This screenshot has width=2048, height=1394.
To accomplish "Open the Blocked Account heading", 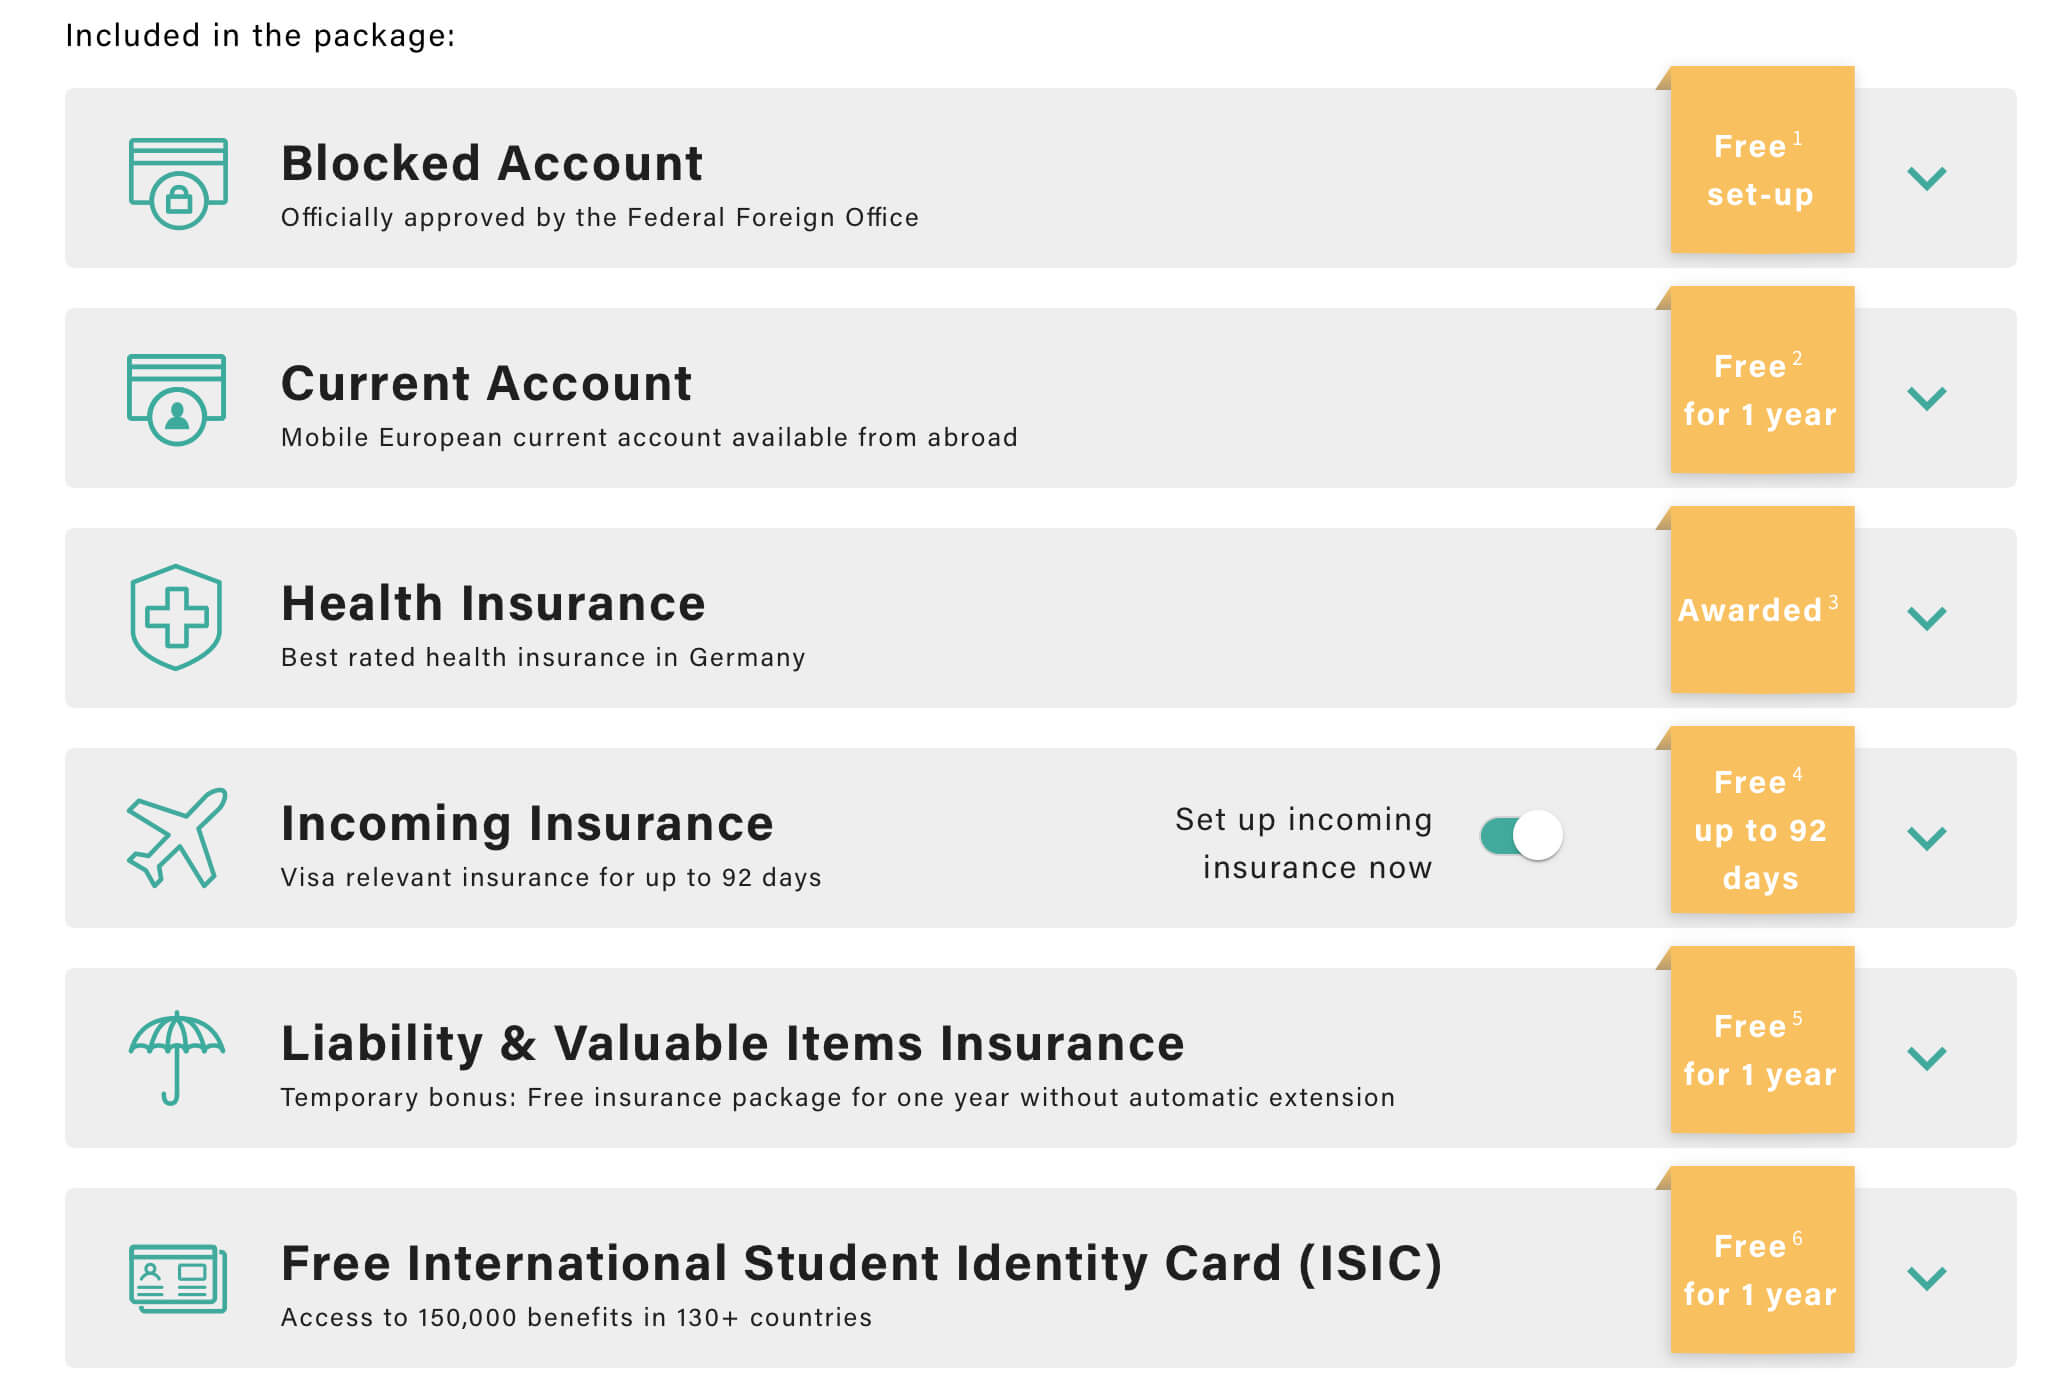I will coord(492,163).
